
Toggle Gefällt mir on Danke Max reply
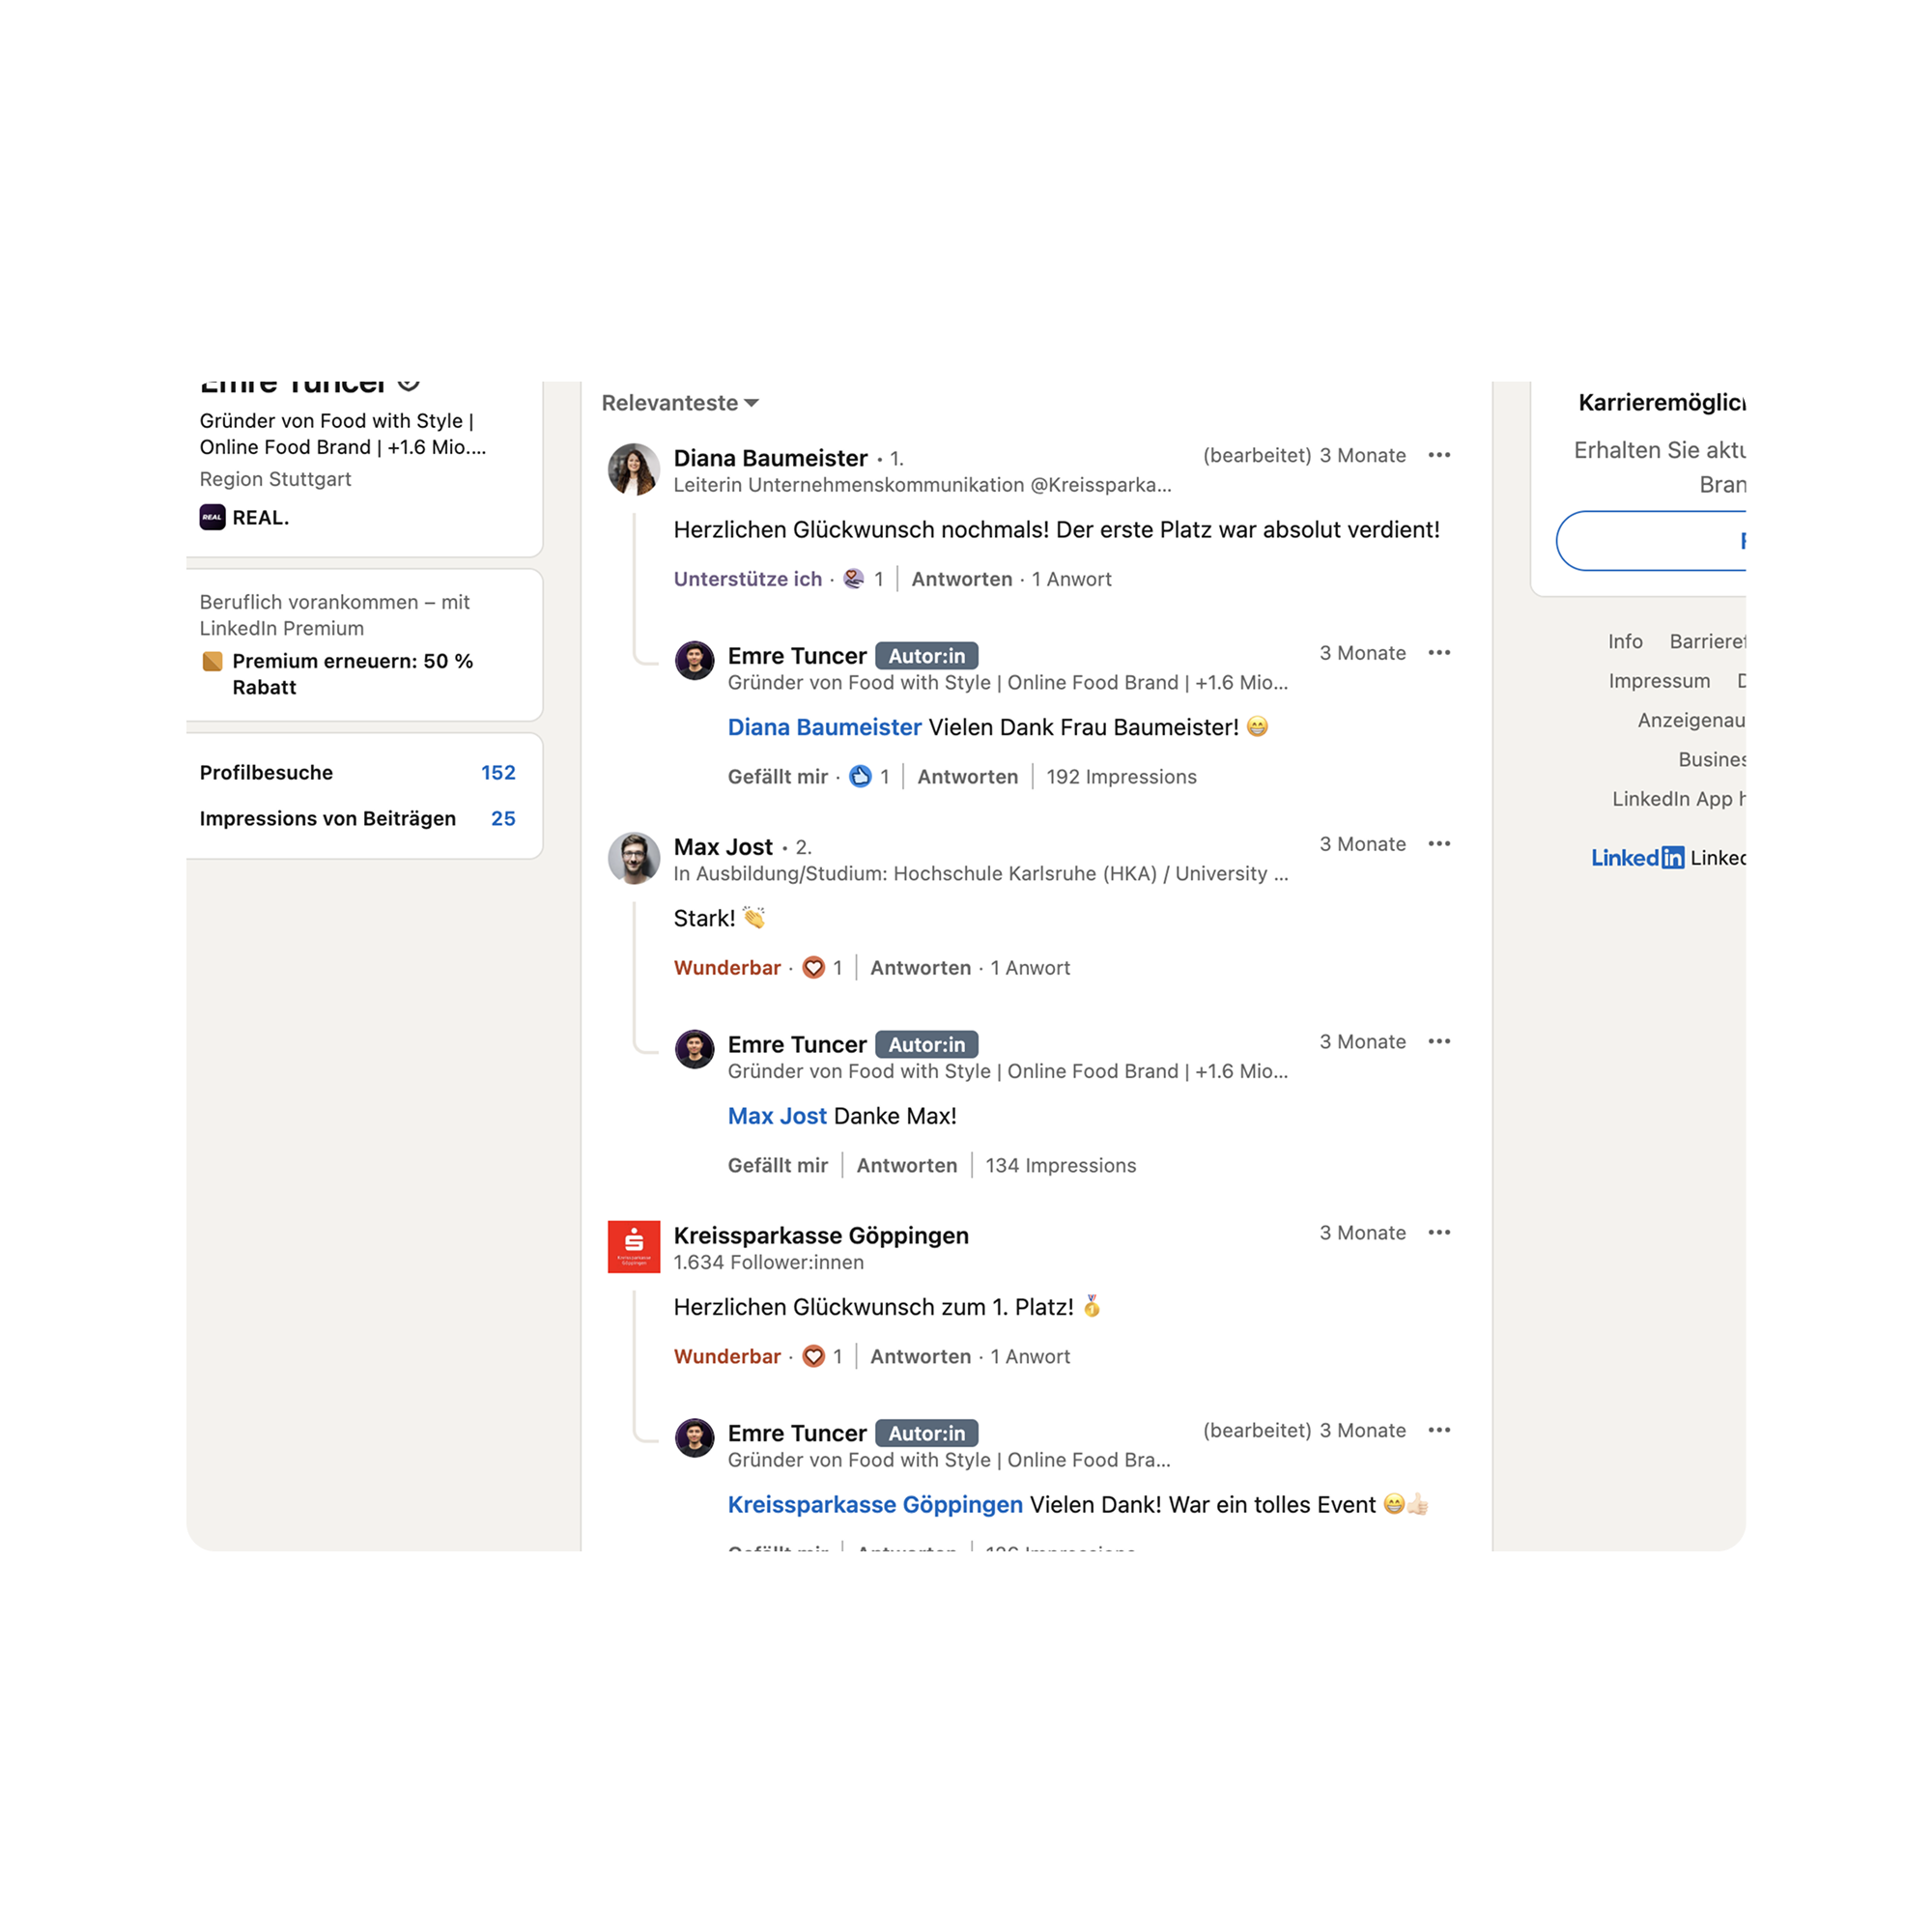point(778,1166)
